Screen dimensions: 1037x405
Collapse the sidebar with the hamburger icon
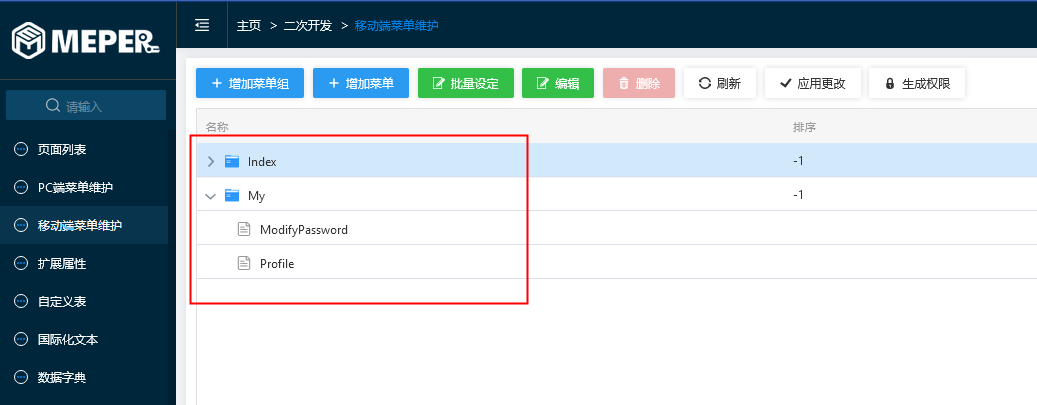tap(202, 26)
